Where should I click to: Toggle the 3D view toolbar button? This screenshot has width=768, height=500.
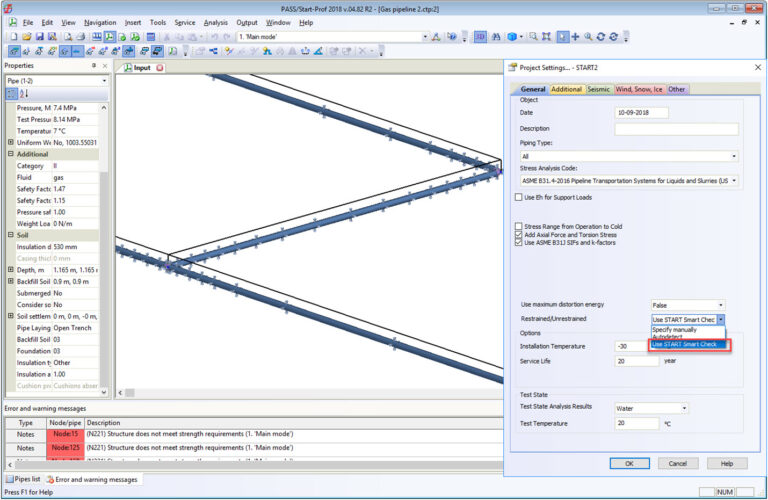(480, 37)
